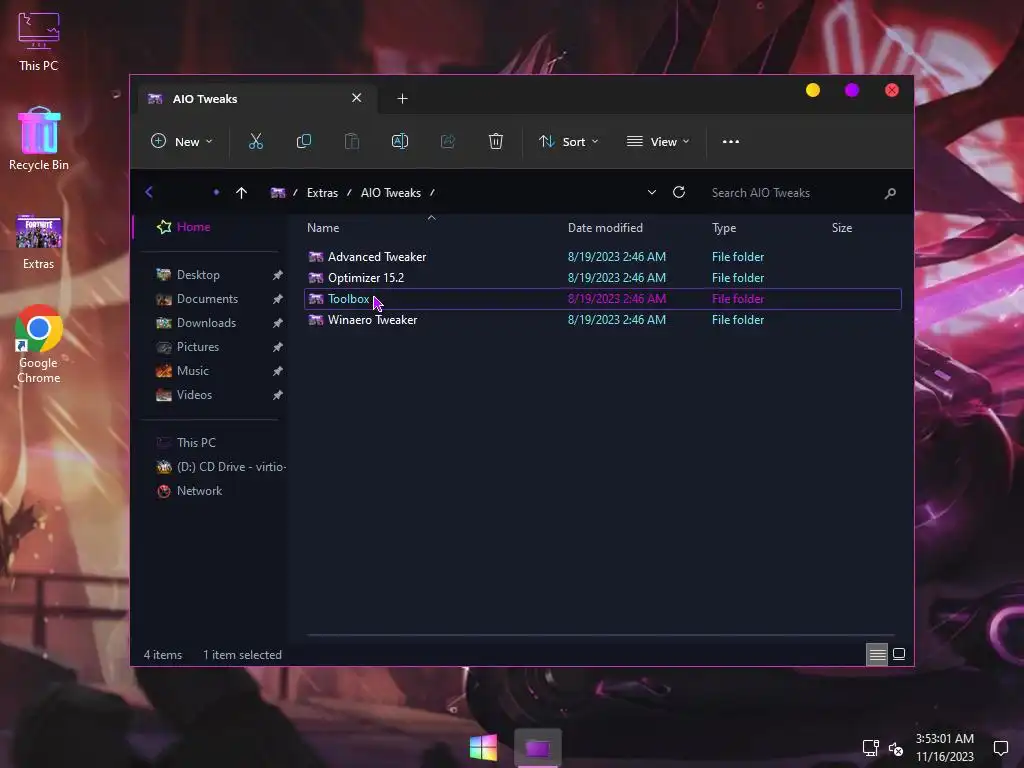This screenshot has width=1024, height=768.
Task: Unpin Music using its pin icon
Action: point(278,371)
